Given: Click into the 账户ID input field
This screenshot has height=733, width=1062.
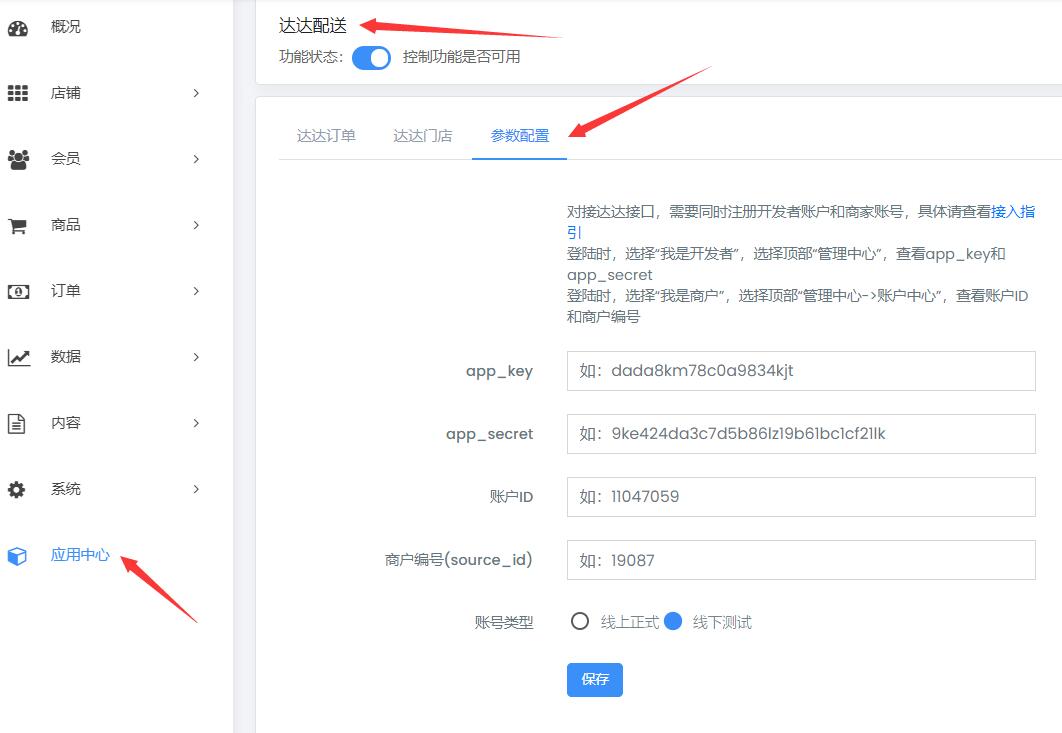Looking at the screenshot, I should (x=801, y=497).
